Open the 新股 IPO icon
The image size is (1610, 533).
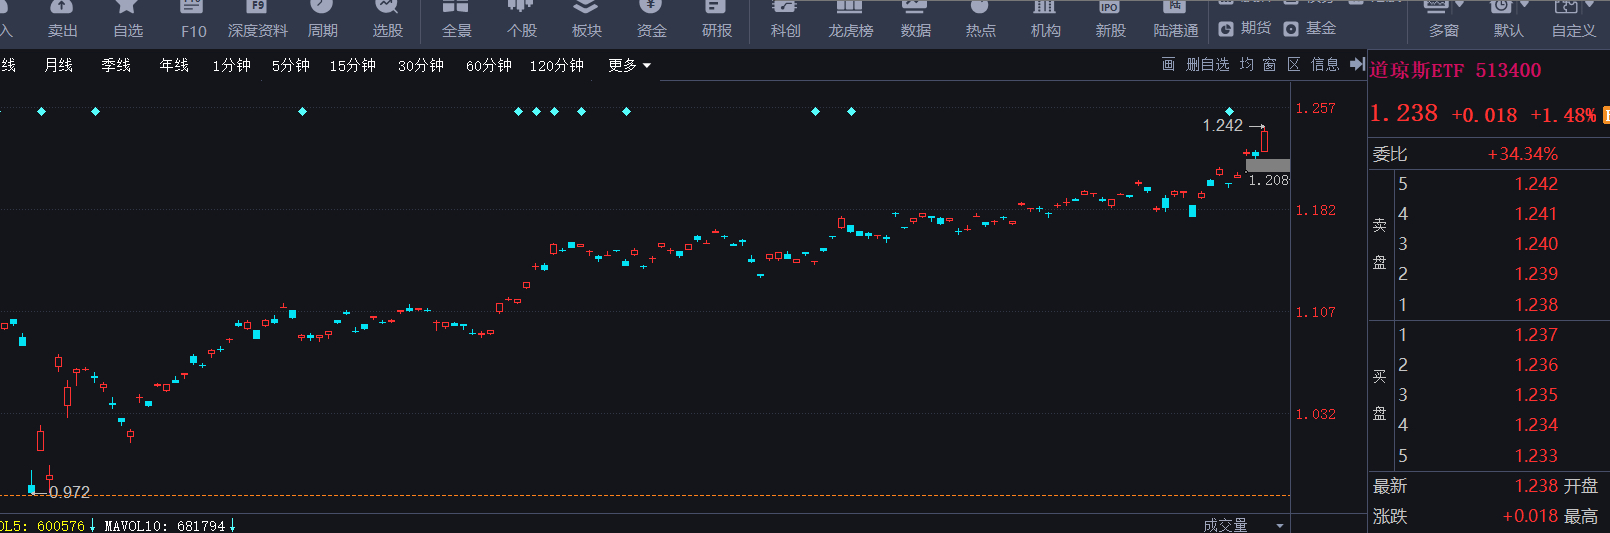point(1110,20)
